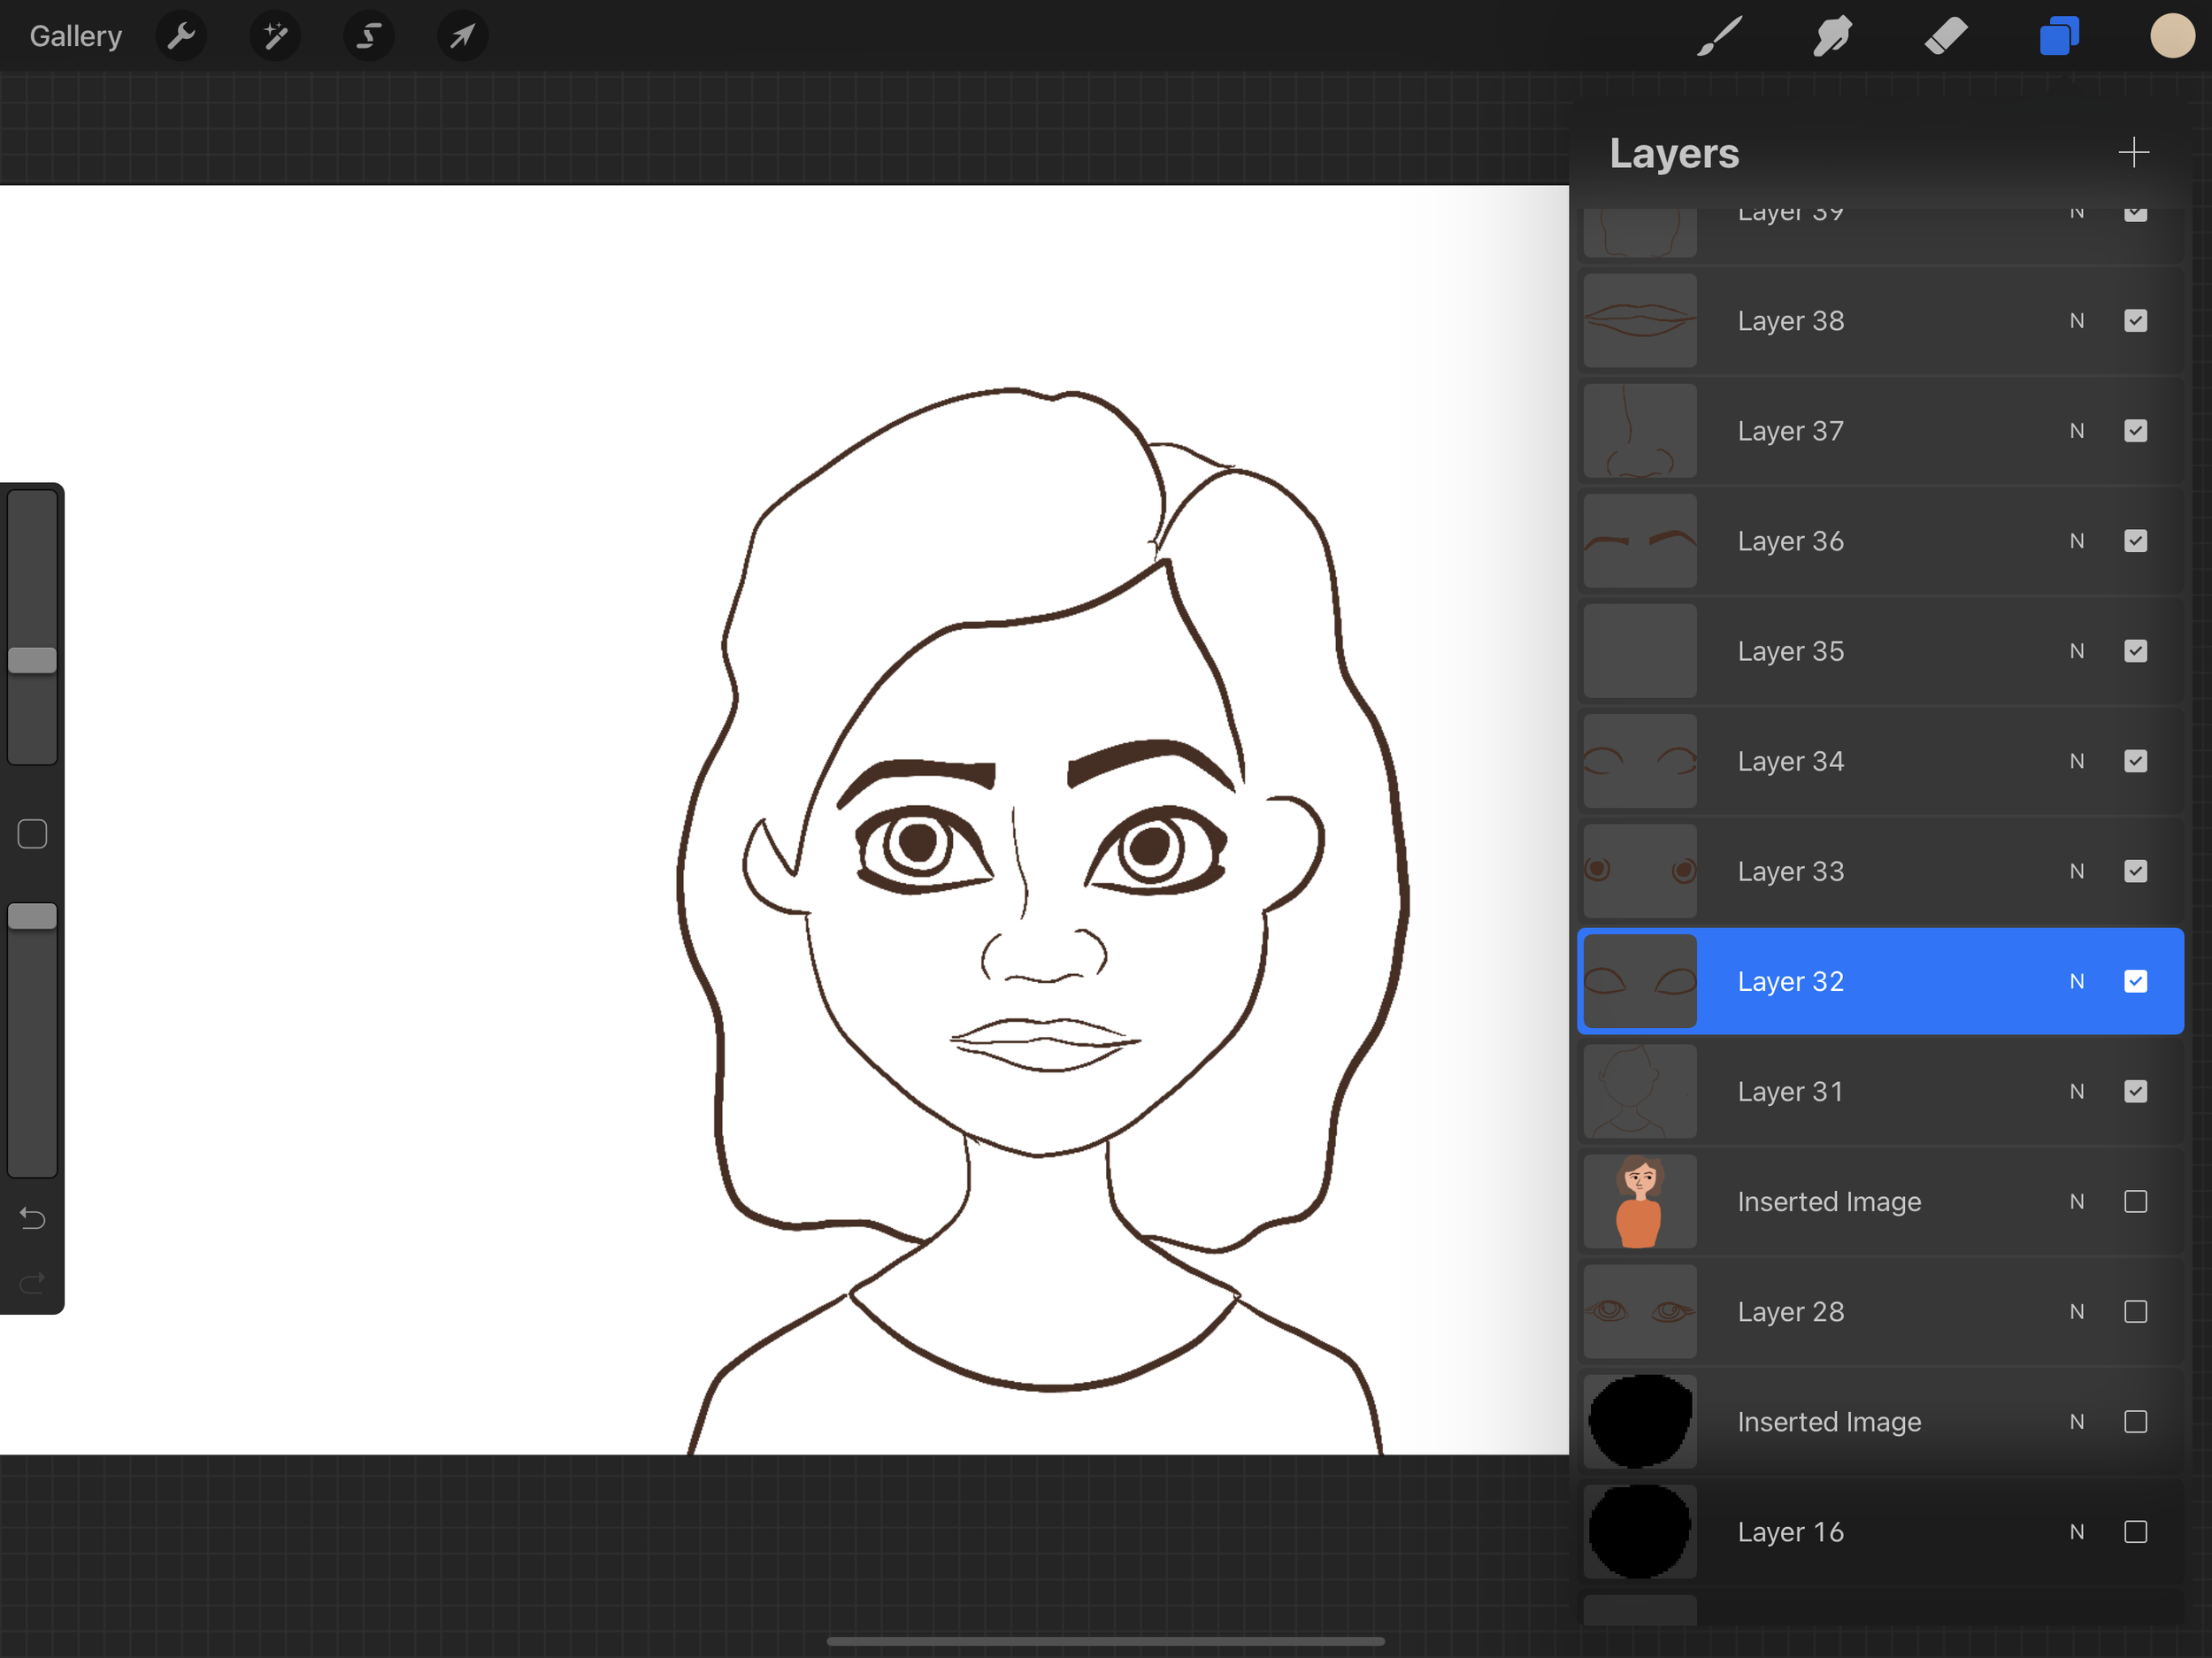This screenshot has height=1658, width=2212.
Task: Close the Layers panel via icon
Action: tap(2059, 37)
